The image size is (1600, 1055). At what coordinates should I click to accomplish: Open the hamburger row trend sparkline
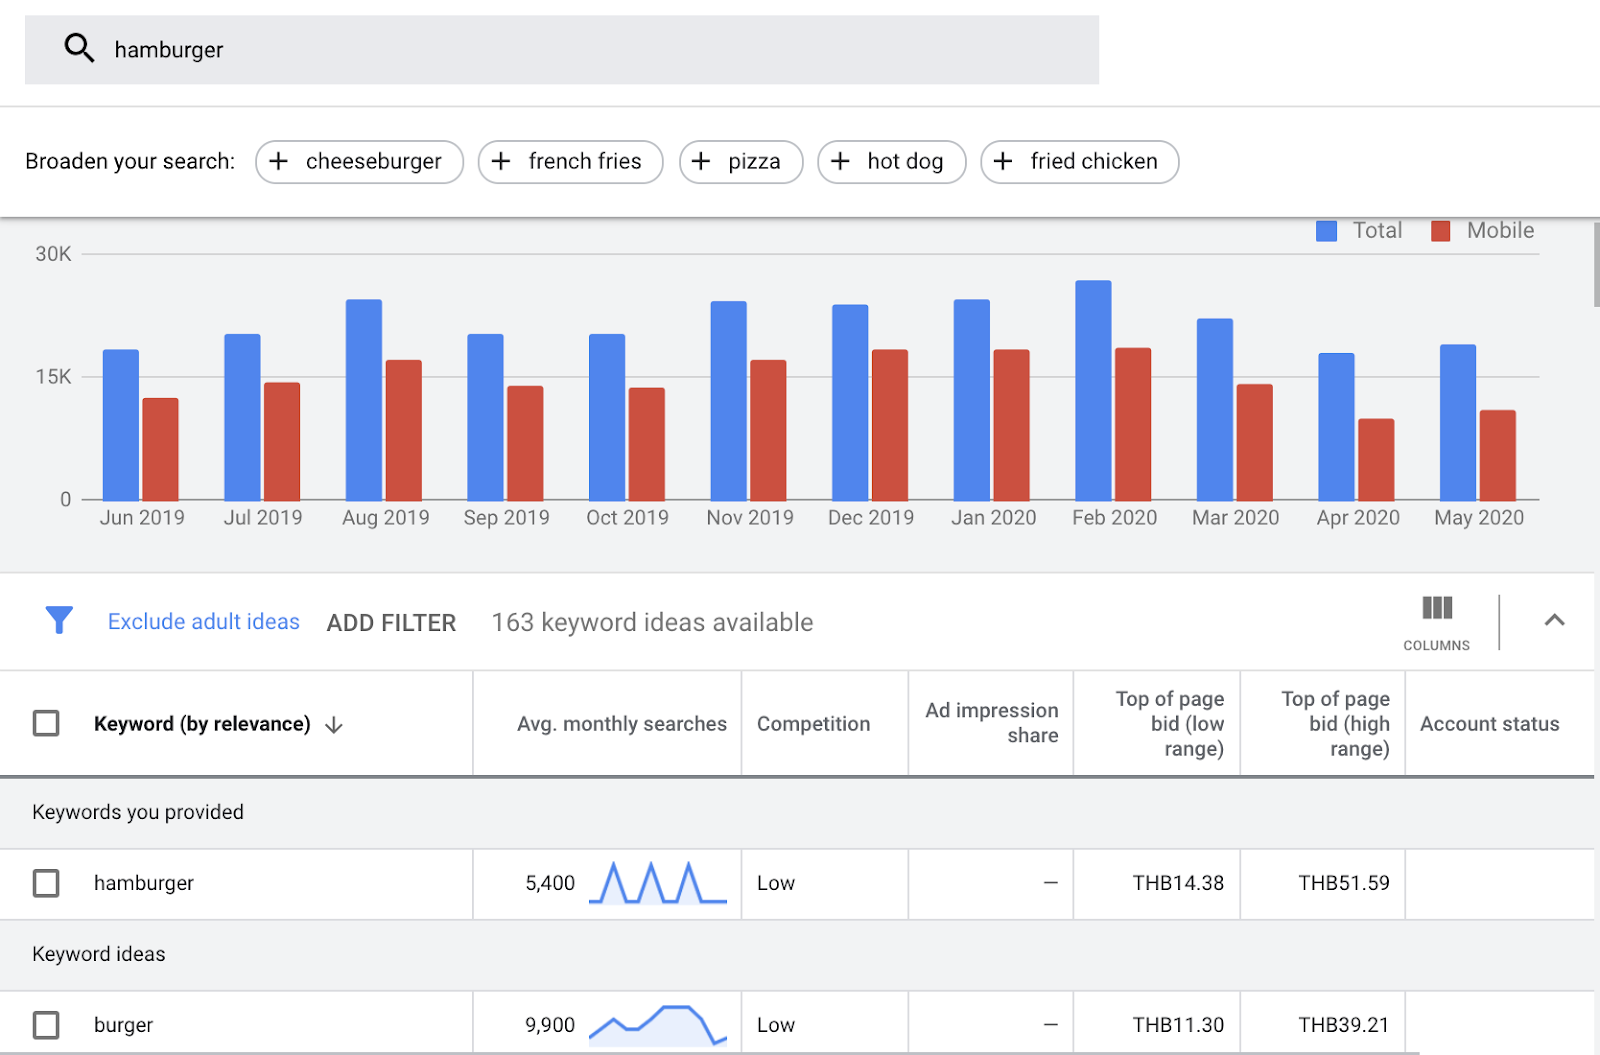click(658, 883)
